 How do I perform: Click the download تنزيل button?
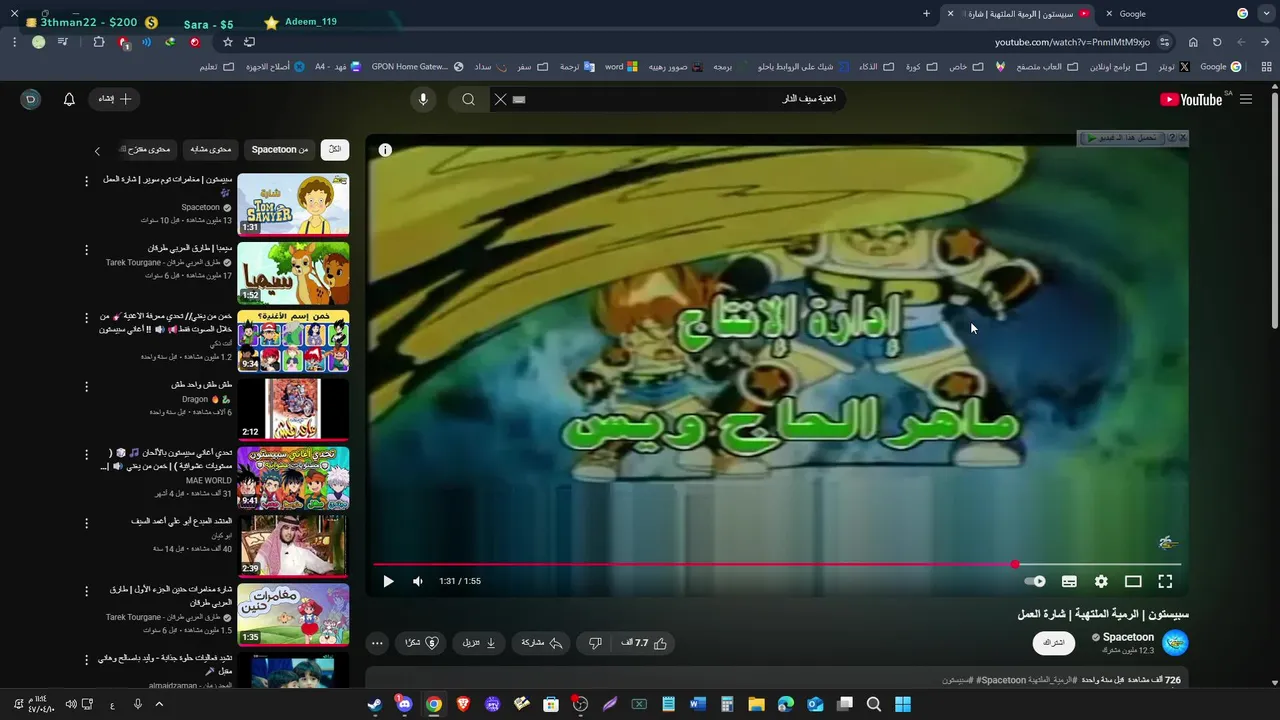click(479, 643)
